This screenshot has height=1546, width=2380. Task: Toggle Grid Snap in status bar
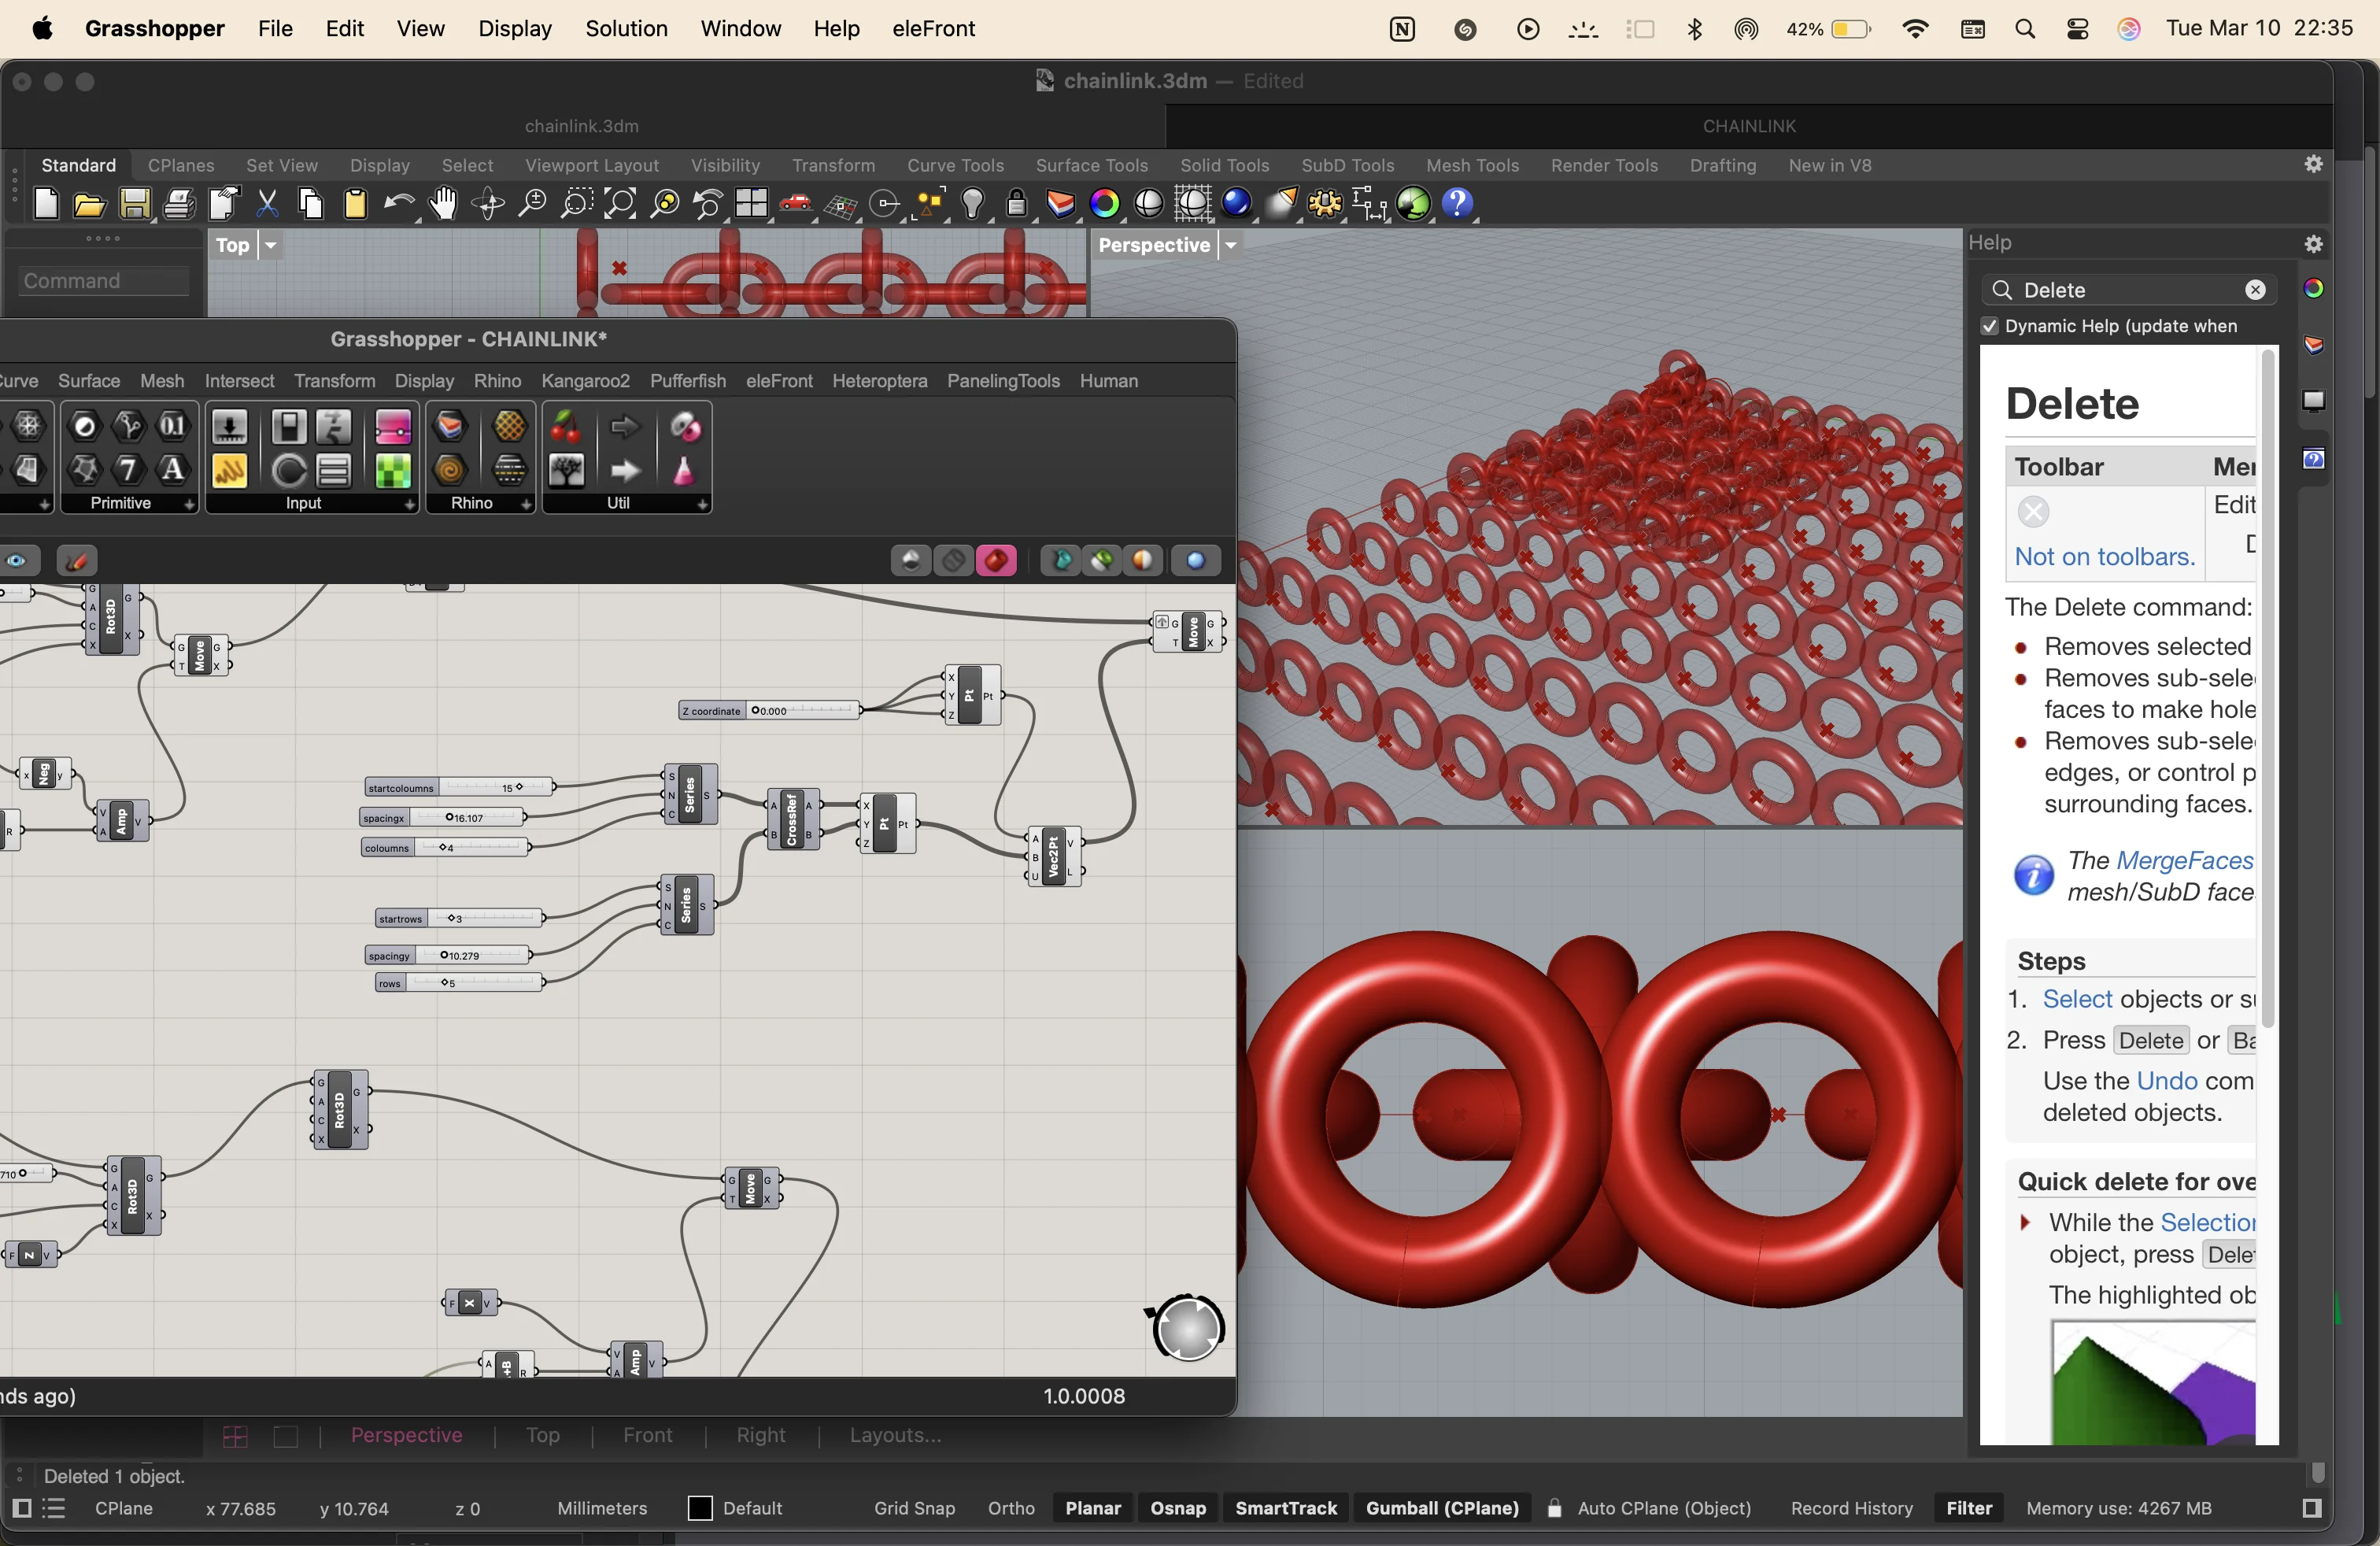[914, 1508]
